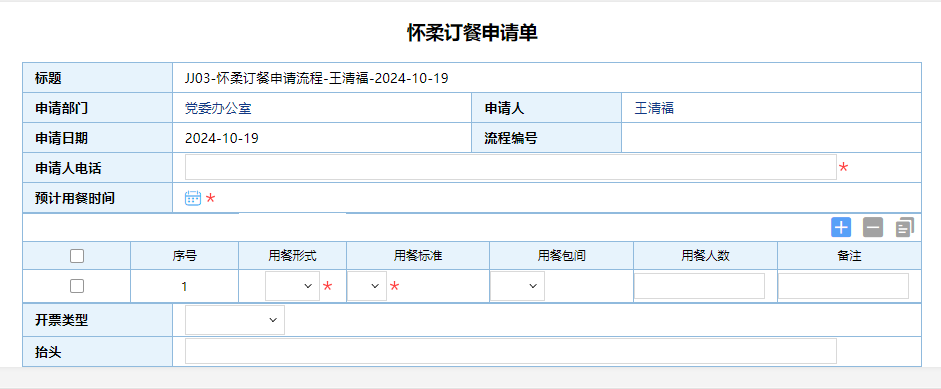Screen dimensions: 941x389
Task: Select the title text JJ03-怀柔订餐申请流程-王清福-2024-10-19
Action: click(316, 78)
